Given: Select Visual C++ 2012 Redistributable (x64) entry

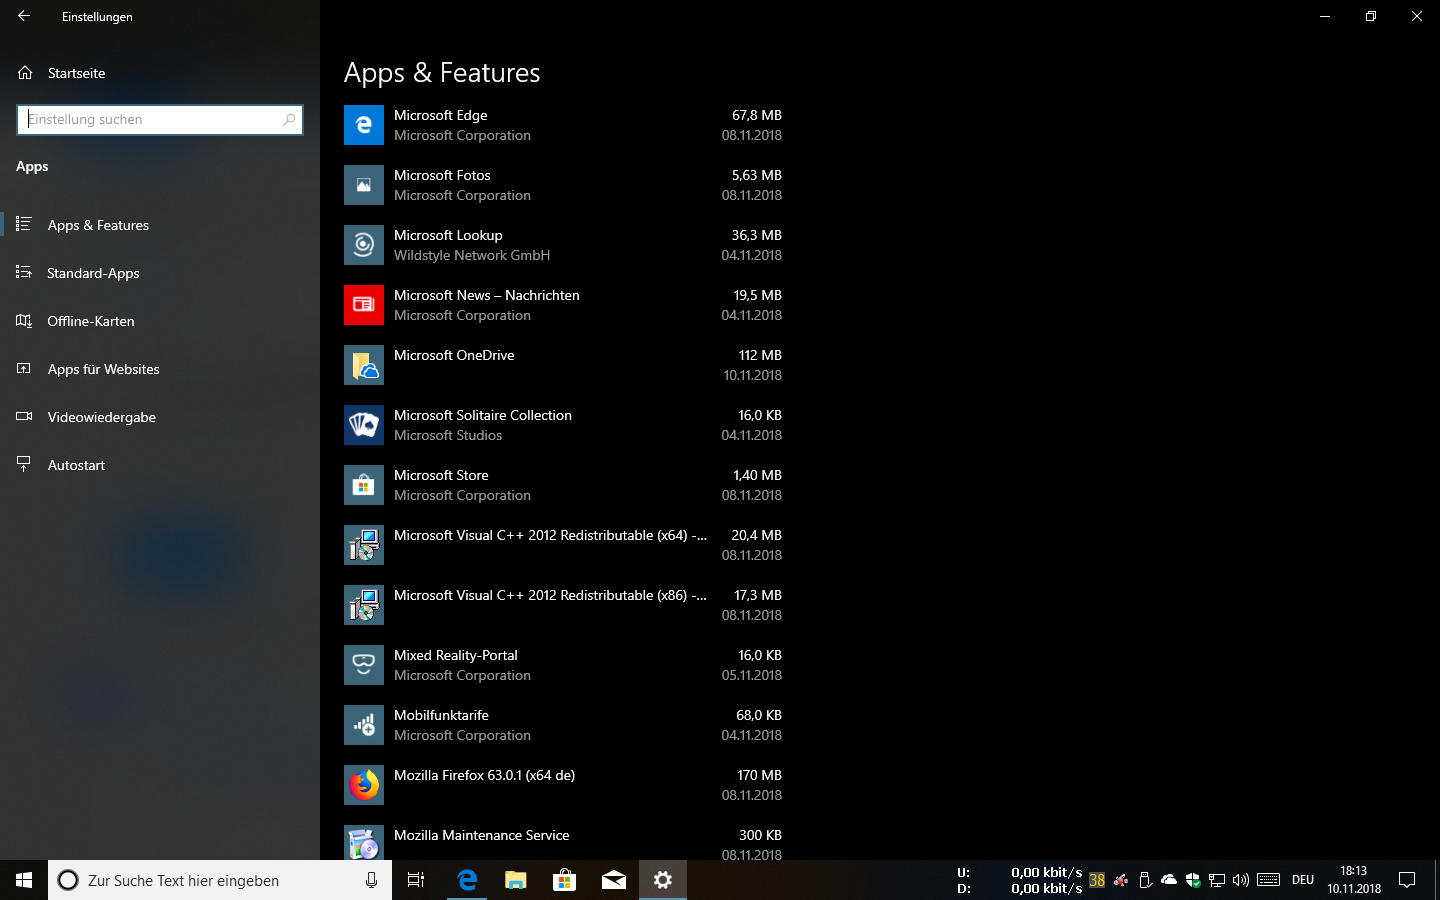Looking at the screenshot, I should point(550,535).
